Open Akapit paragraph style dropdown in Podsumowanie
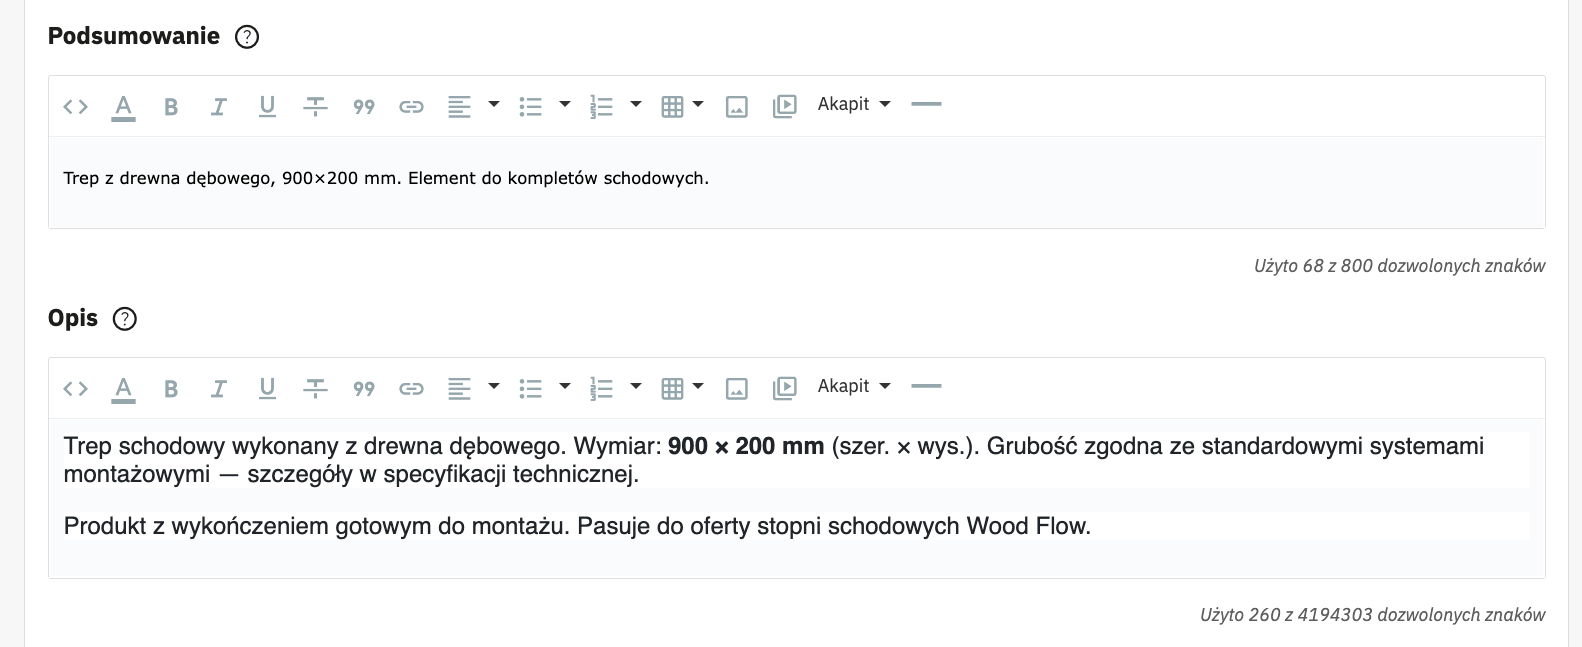This screenshot has height=647, width=1582. pos(854,104)
